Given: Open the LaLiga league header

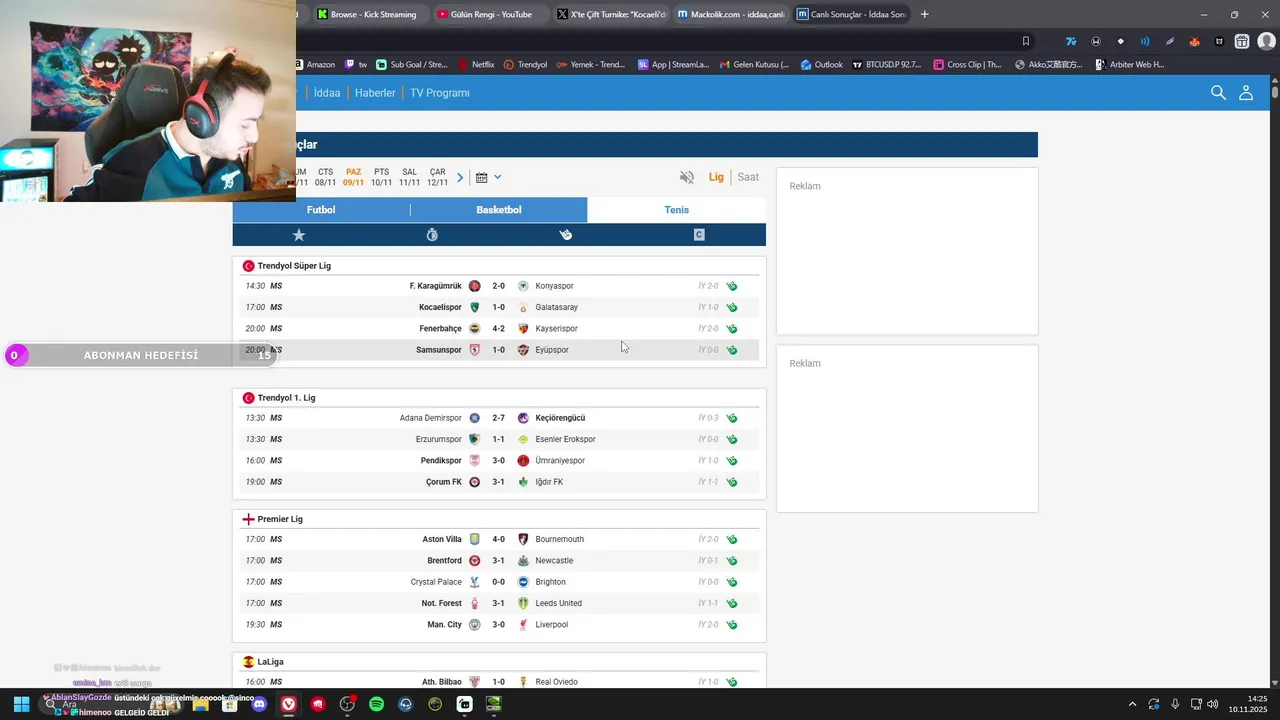Looking at the screenshot, I should coord(270,662).
